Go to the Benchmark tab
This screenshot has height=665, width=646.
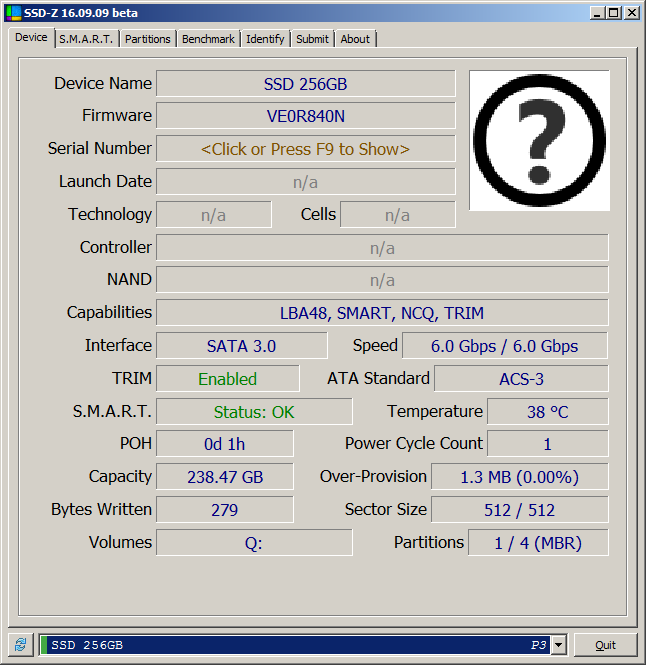208,39
